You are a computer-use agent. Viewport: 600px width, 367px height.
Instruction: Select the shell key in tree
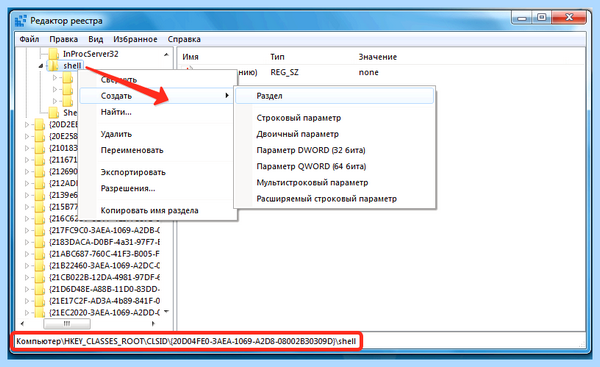(x=72, y=66)
